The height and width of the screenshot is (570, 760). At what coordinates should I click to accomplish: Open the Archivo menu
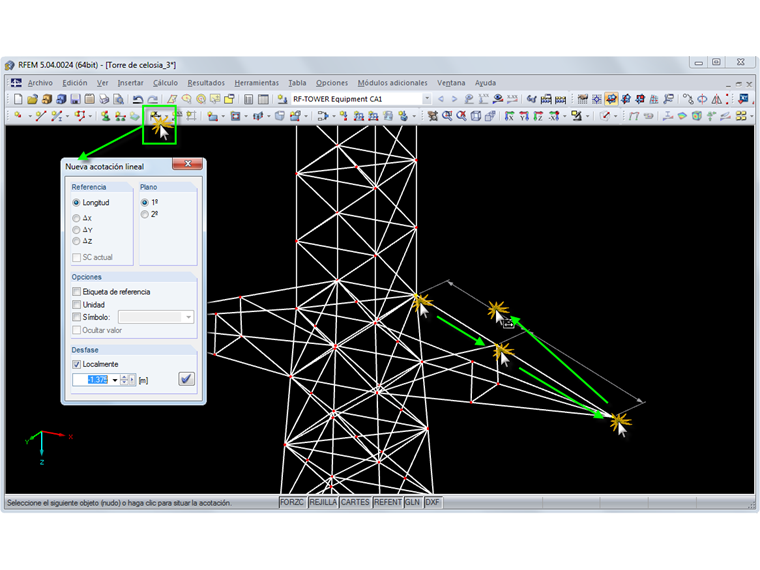click(x=40, y=83)
